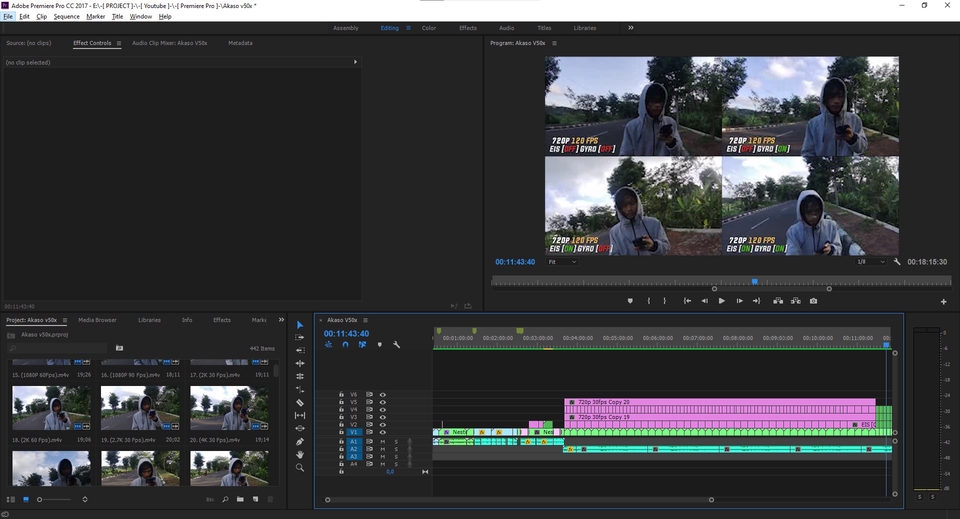
Task: Open timeline display settings wrench
Action: click(397, 345)
